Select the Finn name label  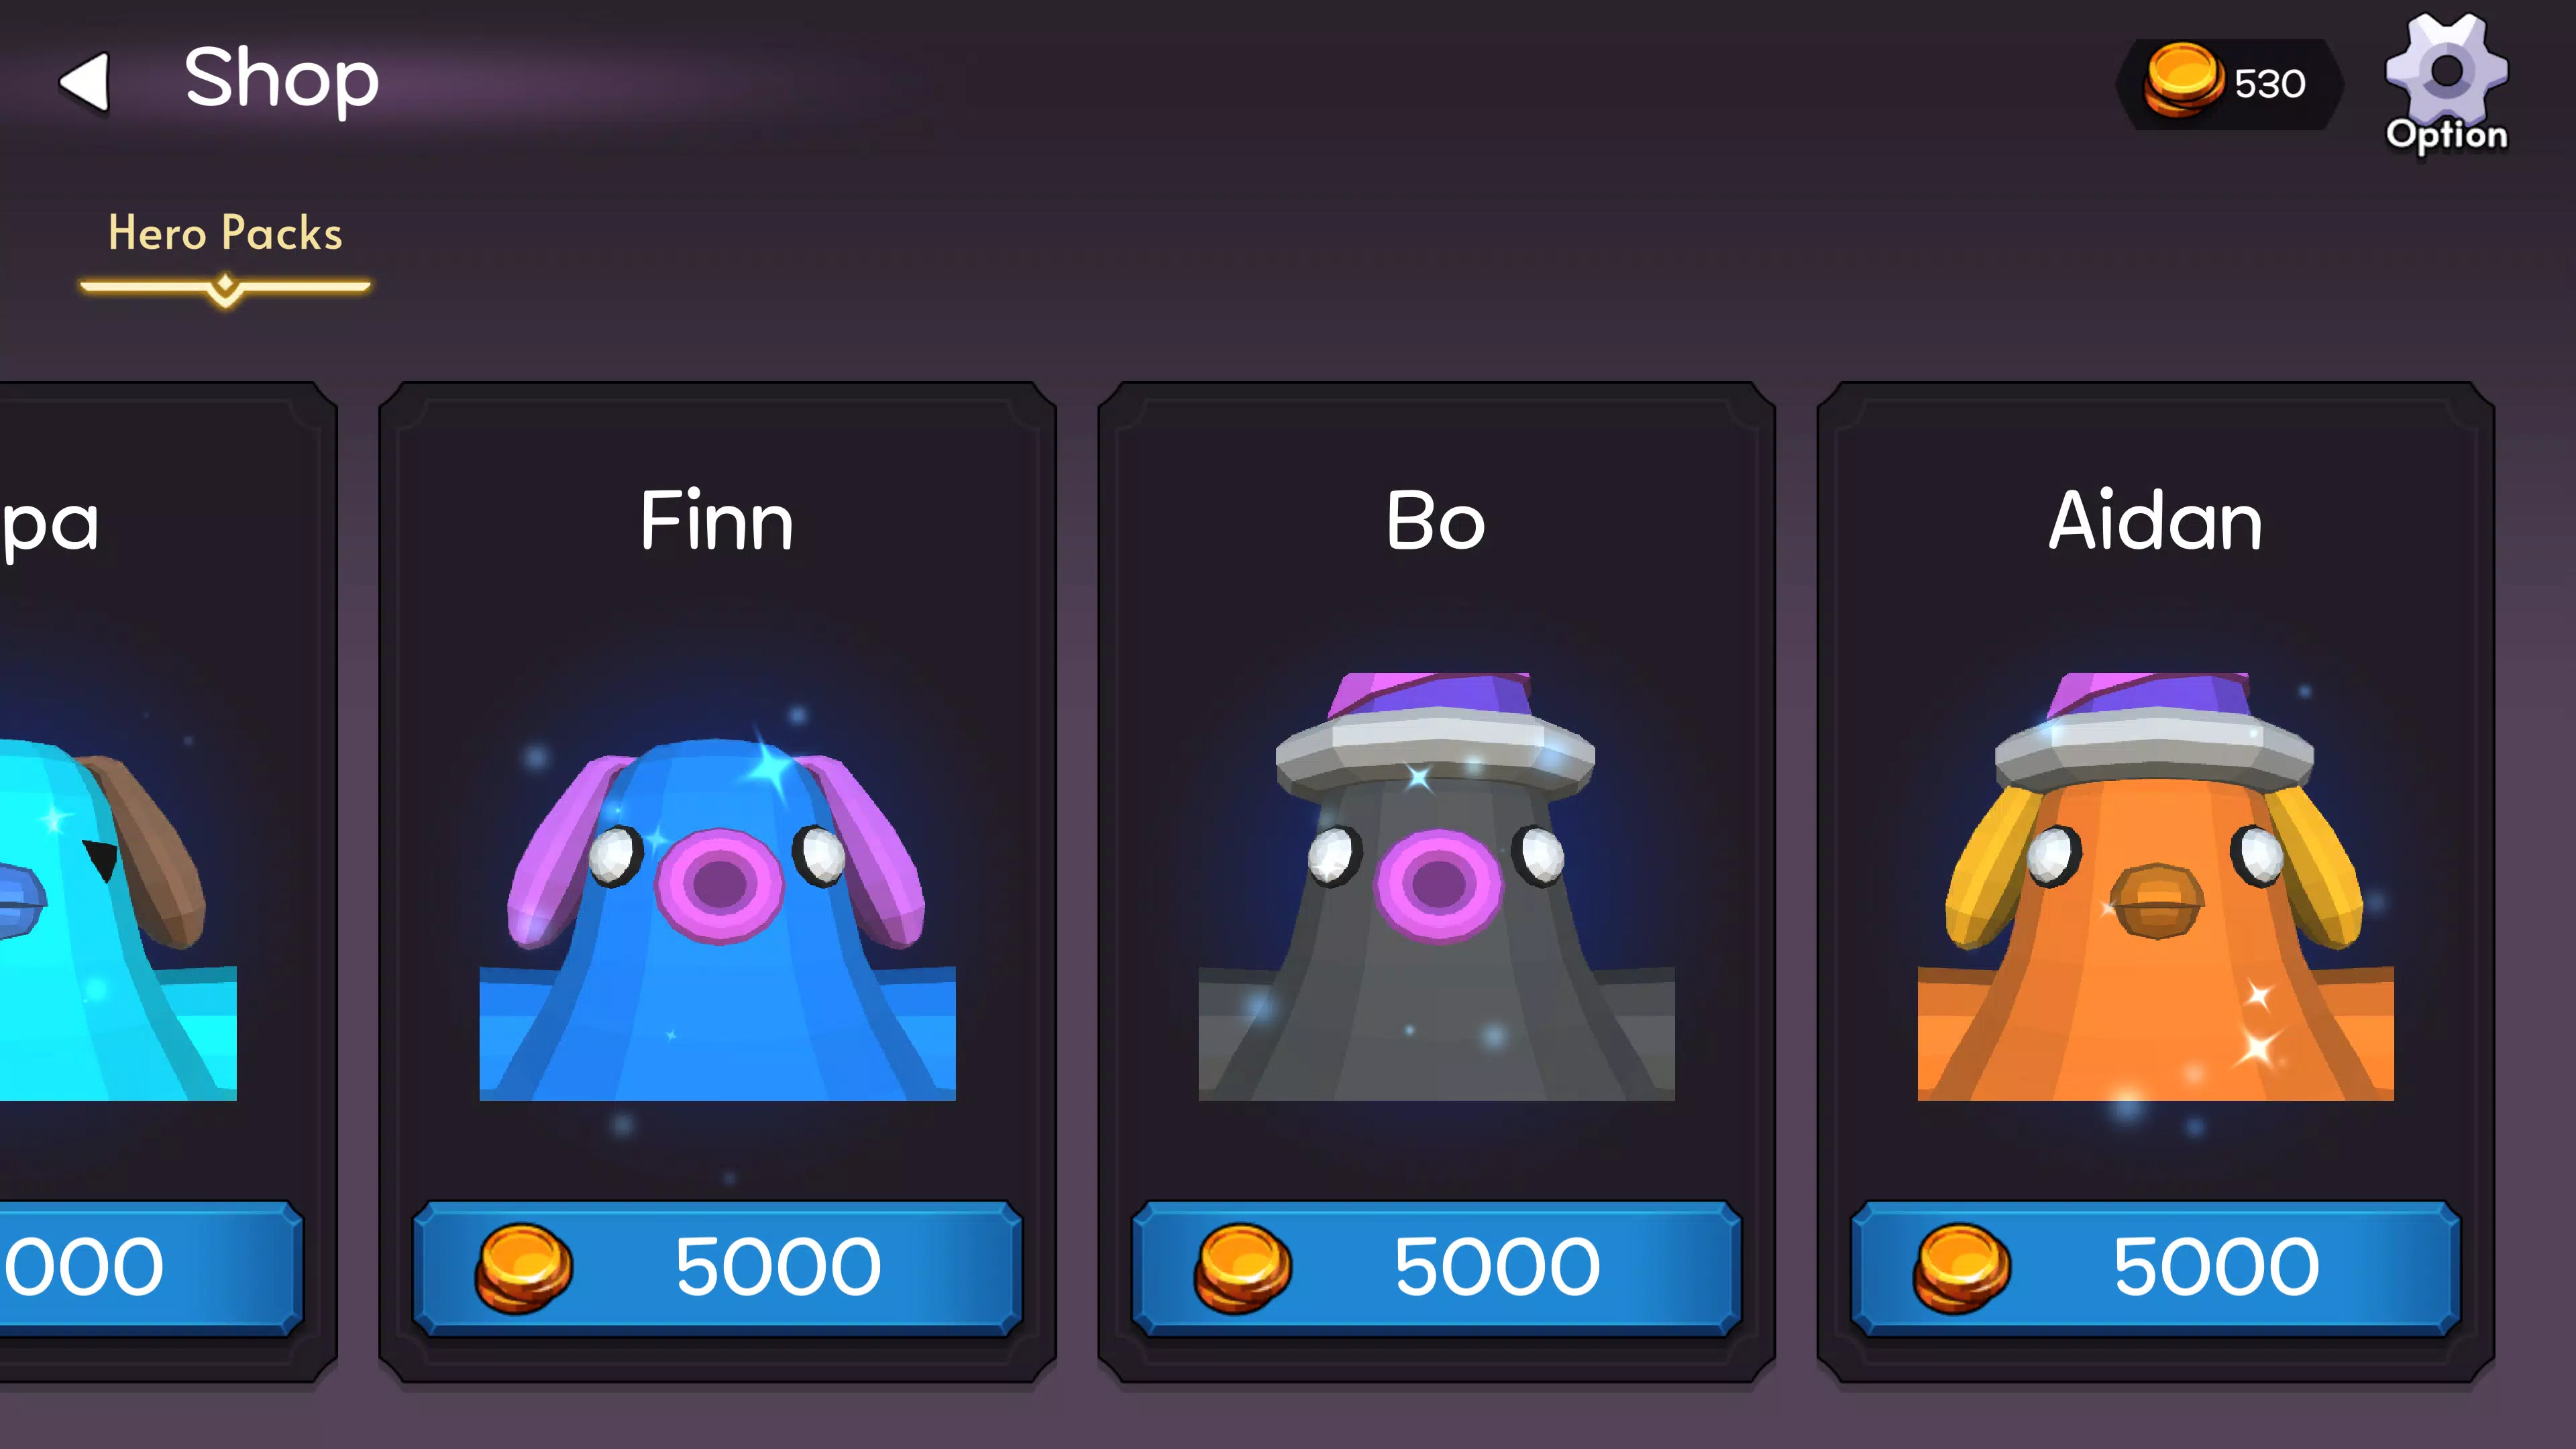[717, 520]
